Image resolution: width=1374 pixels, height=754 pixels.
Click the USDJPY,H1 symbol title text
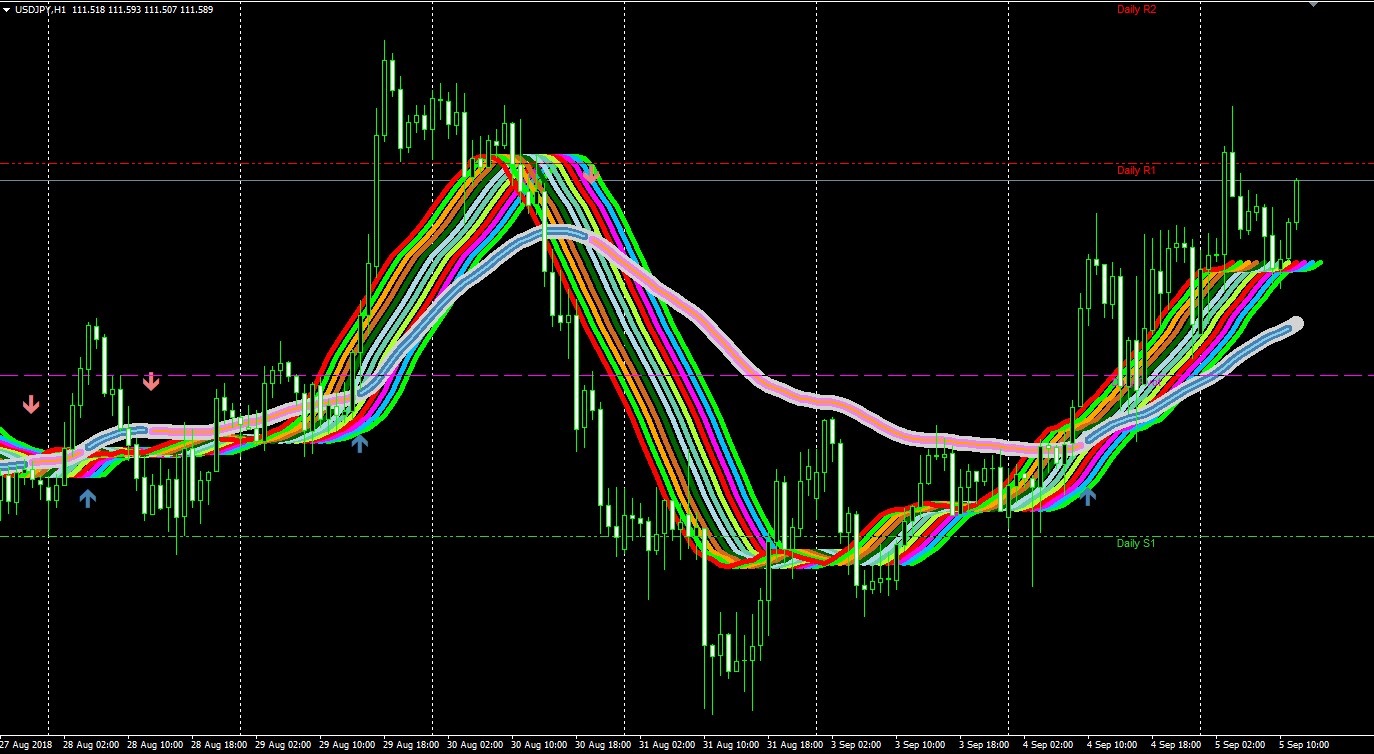[41, 9]
